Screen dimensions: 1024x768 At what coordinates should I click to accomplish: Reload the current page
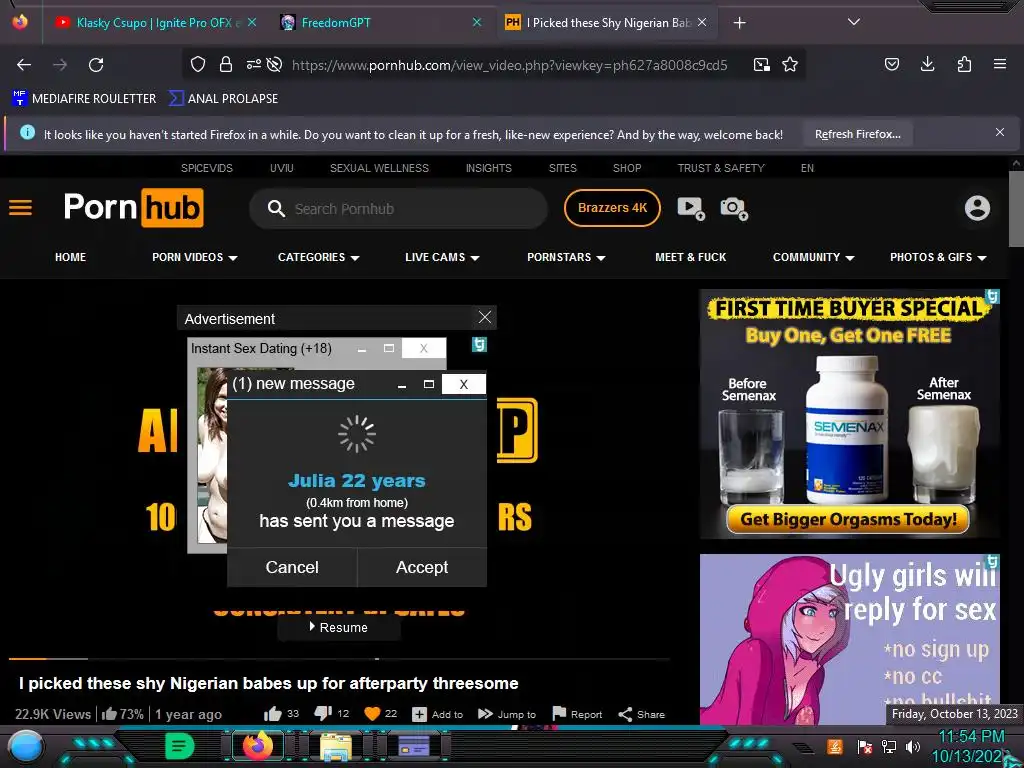coord(96,65)
